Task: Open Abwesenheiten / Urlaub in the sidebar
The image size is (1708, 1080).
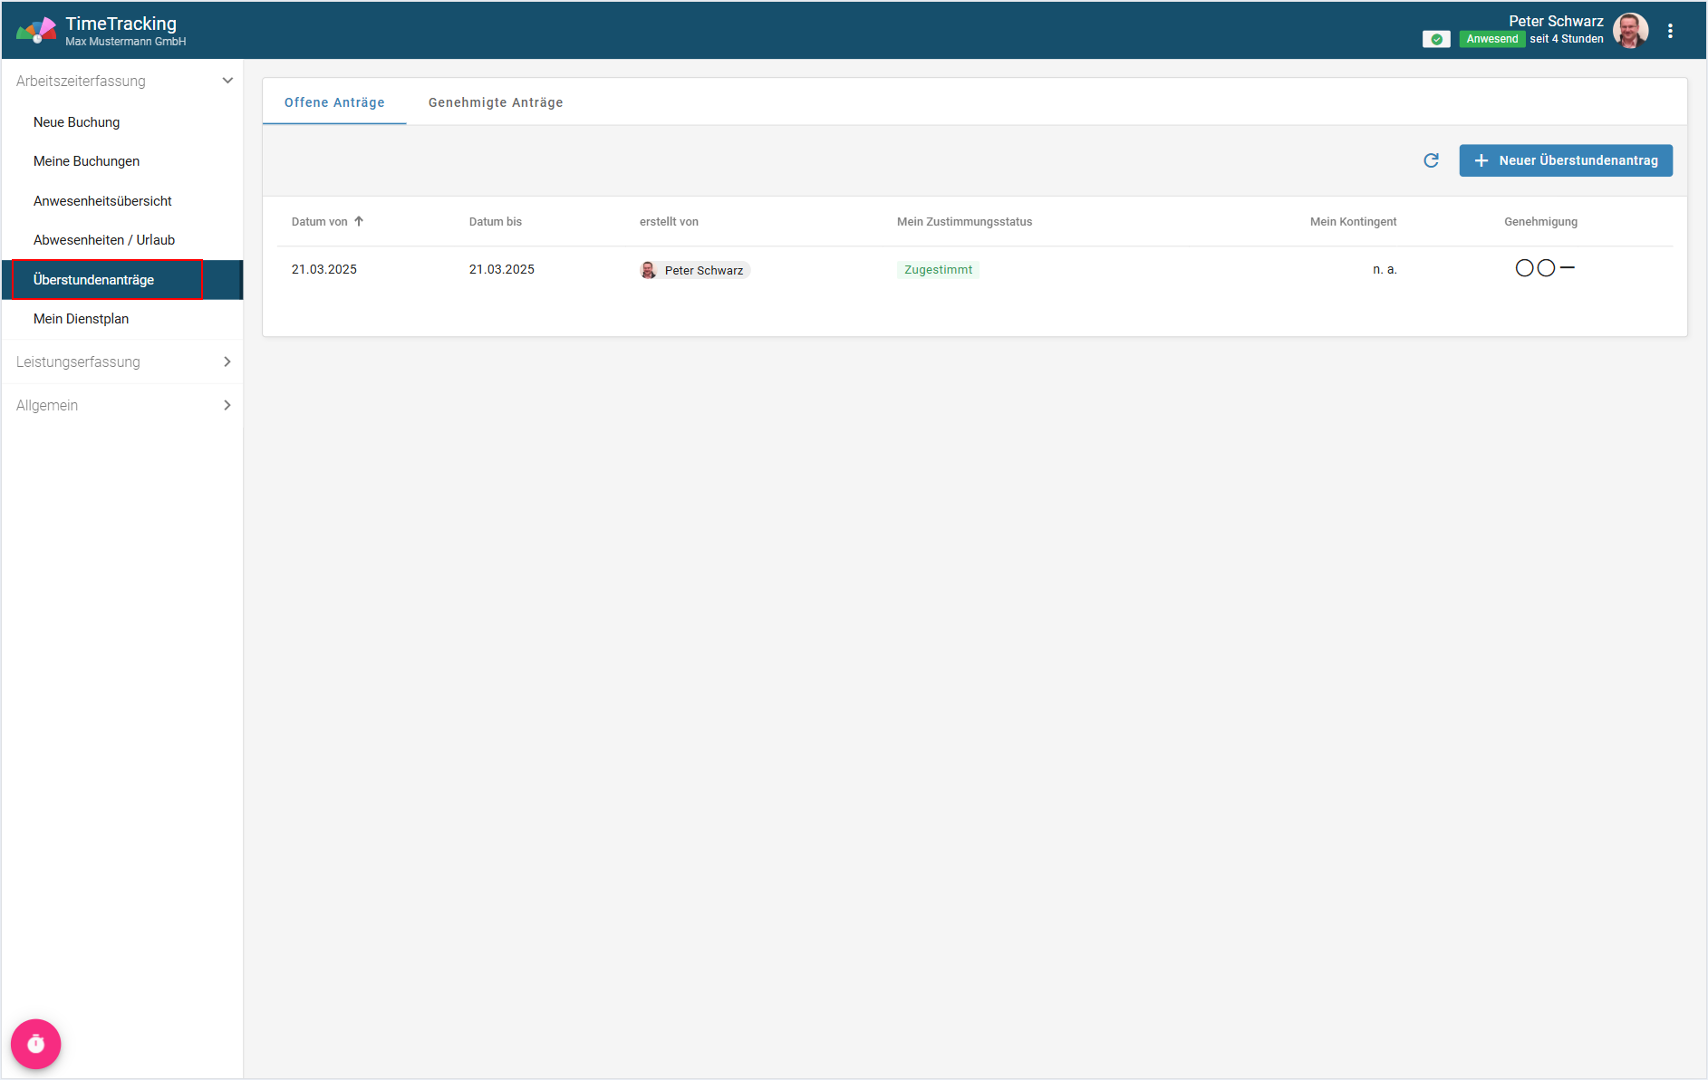Action: 104,240
